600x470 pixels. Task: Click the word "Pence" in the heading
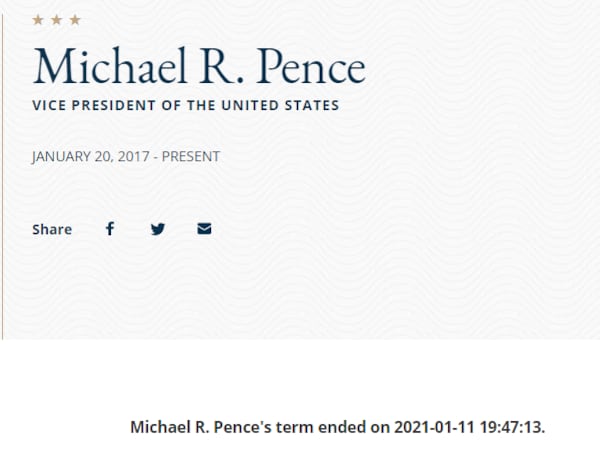(x=310, y=65)
